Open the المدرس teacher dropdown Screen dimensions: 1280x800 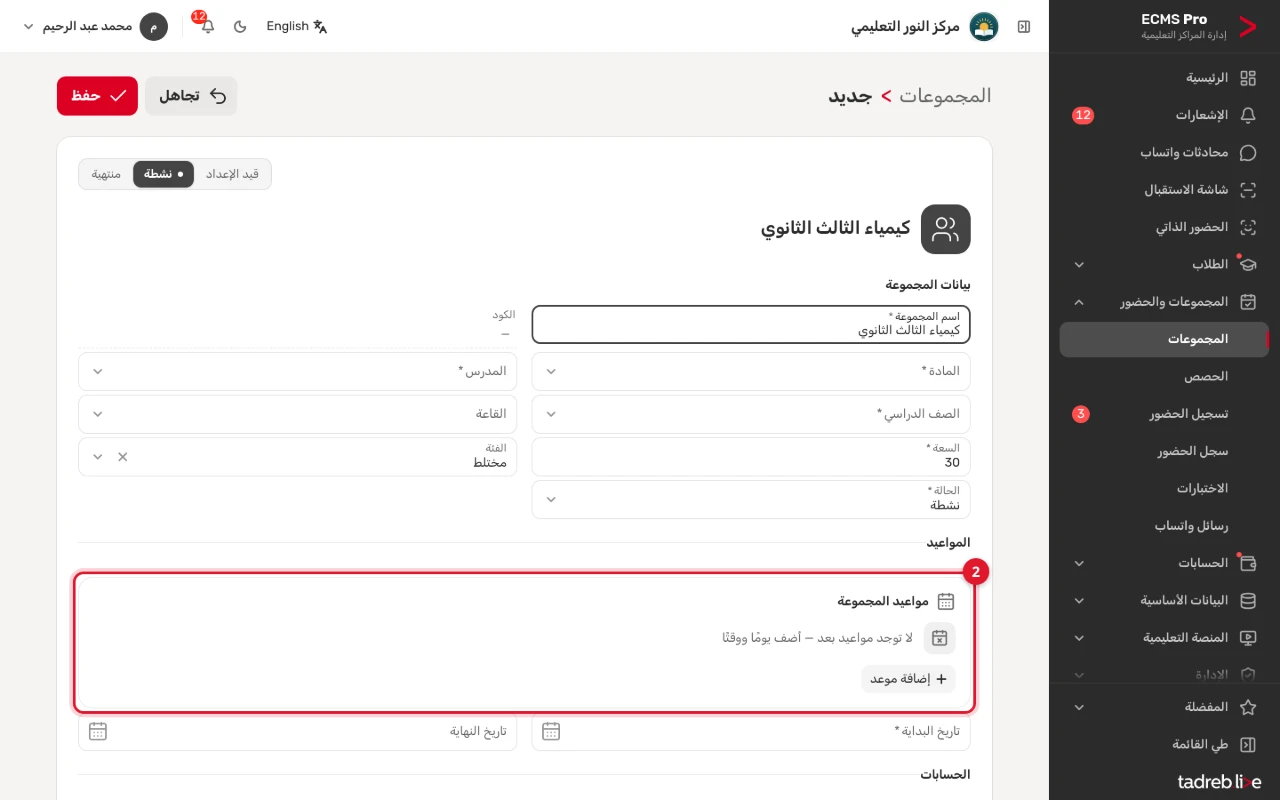298,371
